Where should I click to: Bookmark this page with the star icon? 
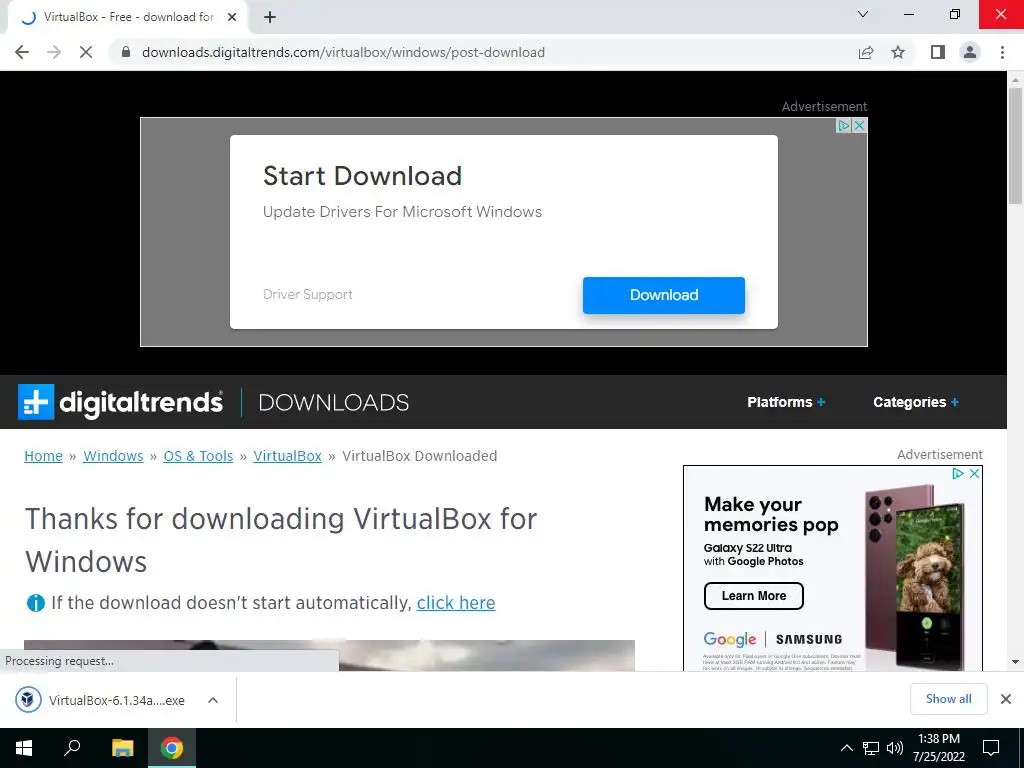(898, 52)
